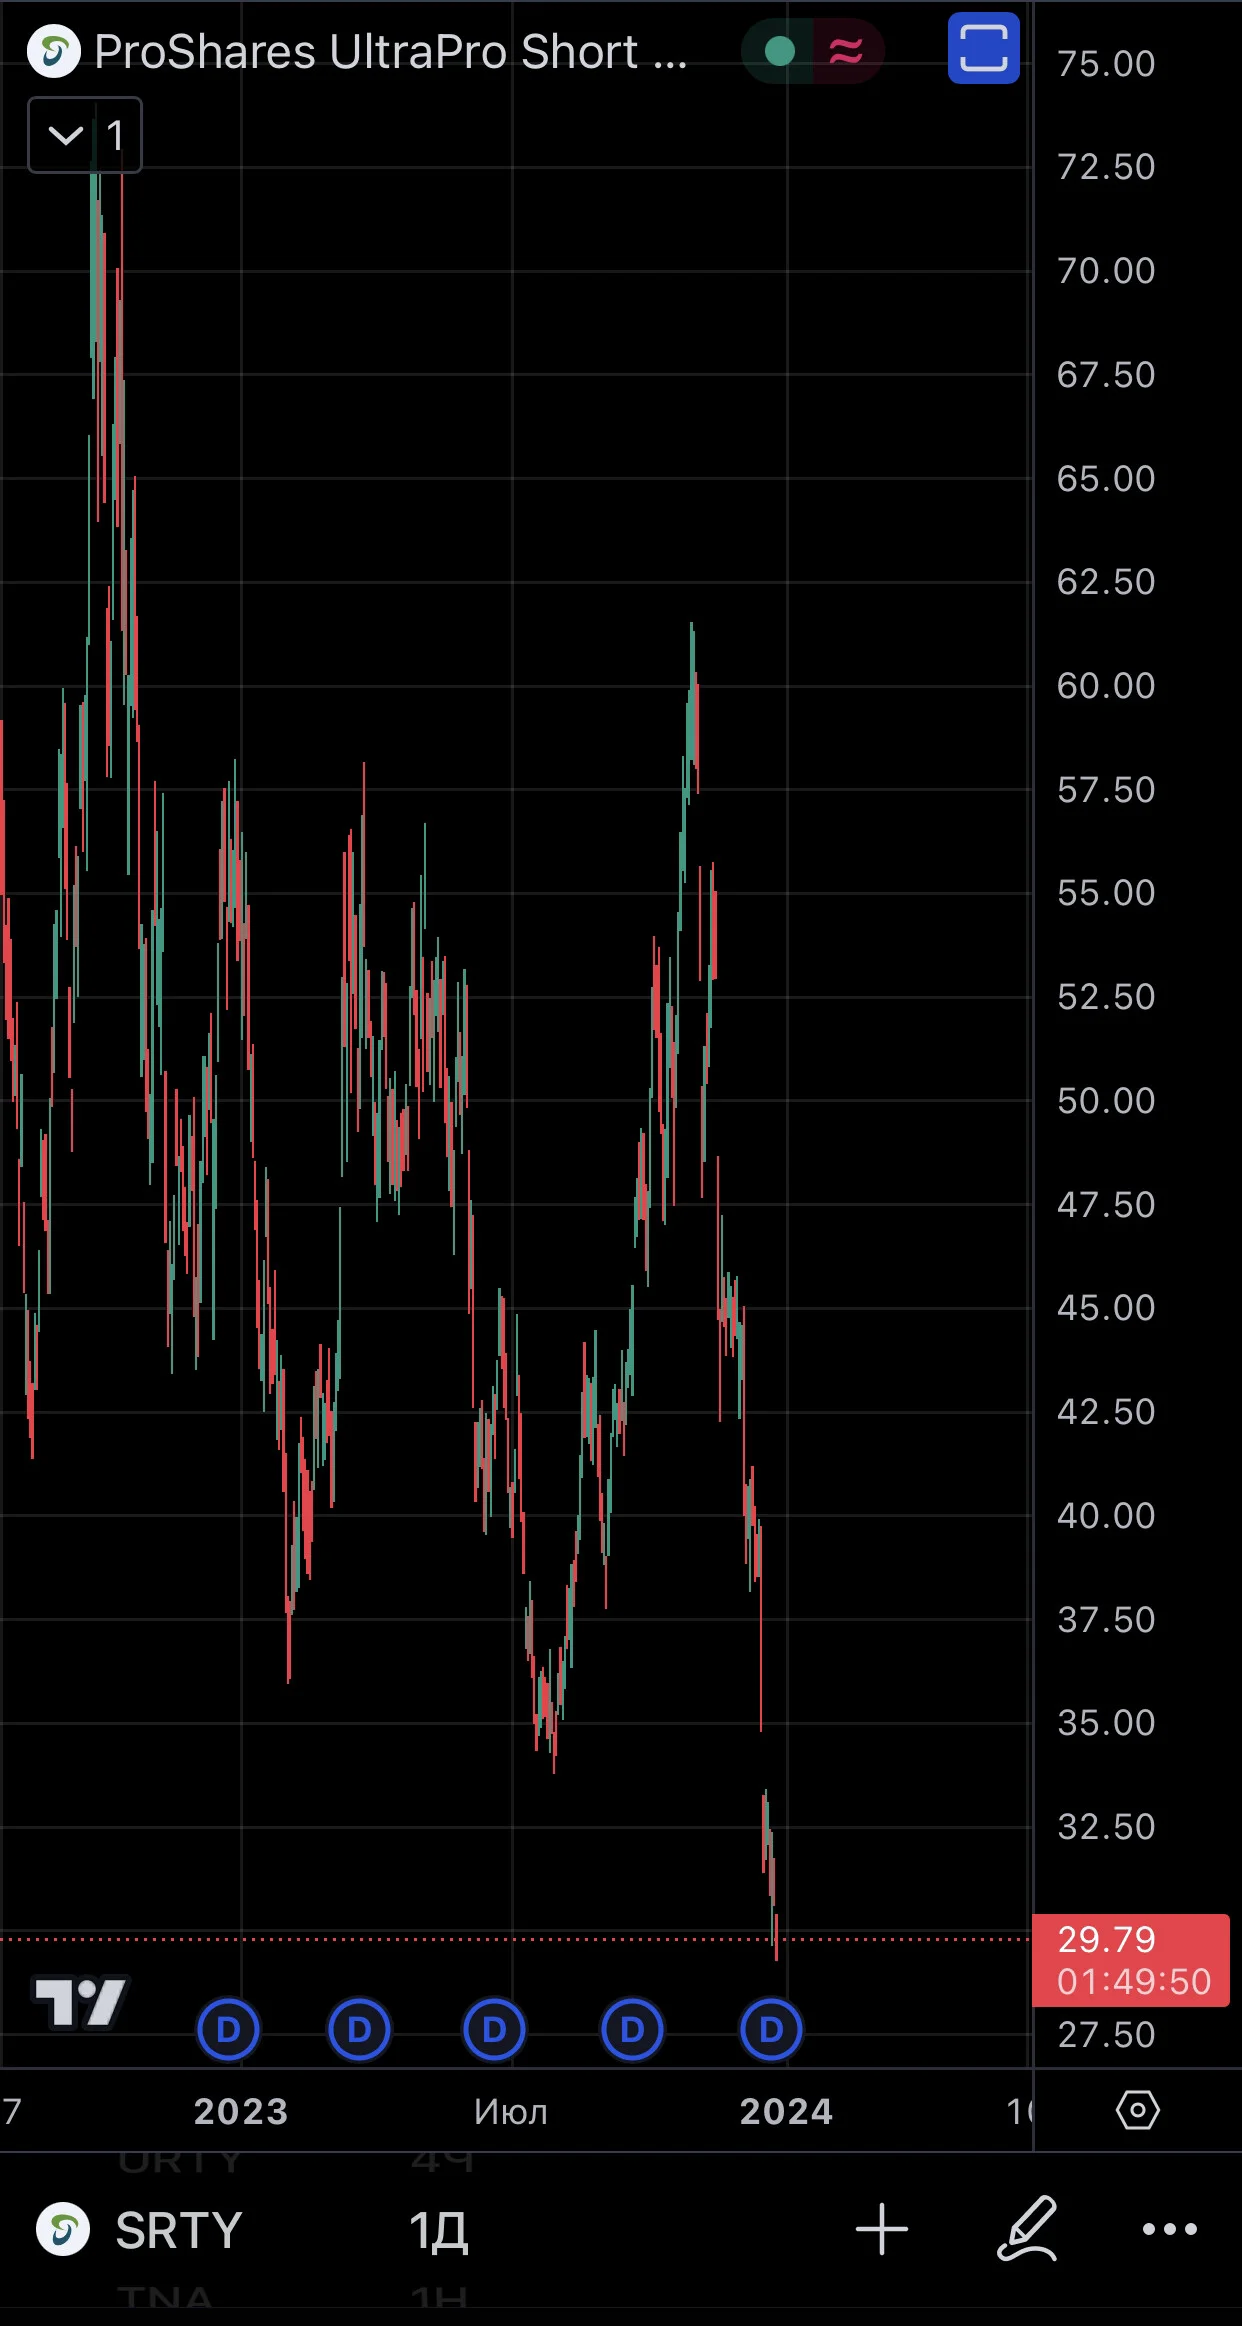Tap the dividend marker nearest the Июл label
The height and width of the screenshot is (2326, 1242).
click(494, 2029)
